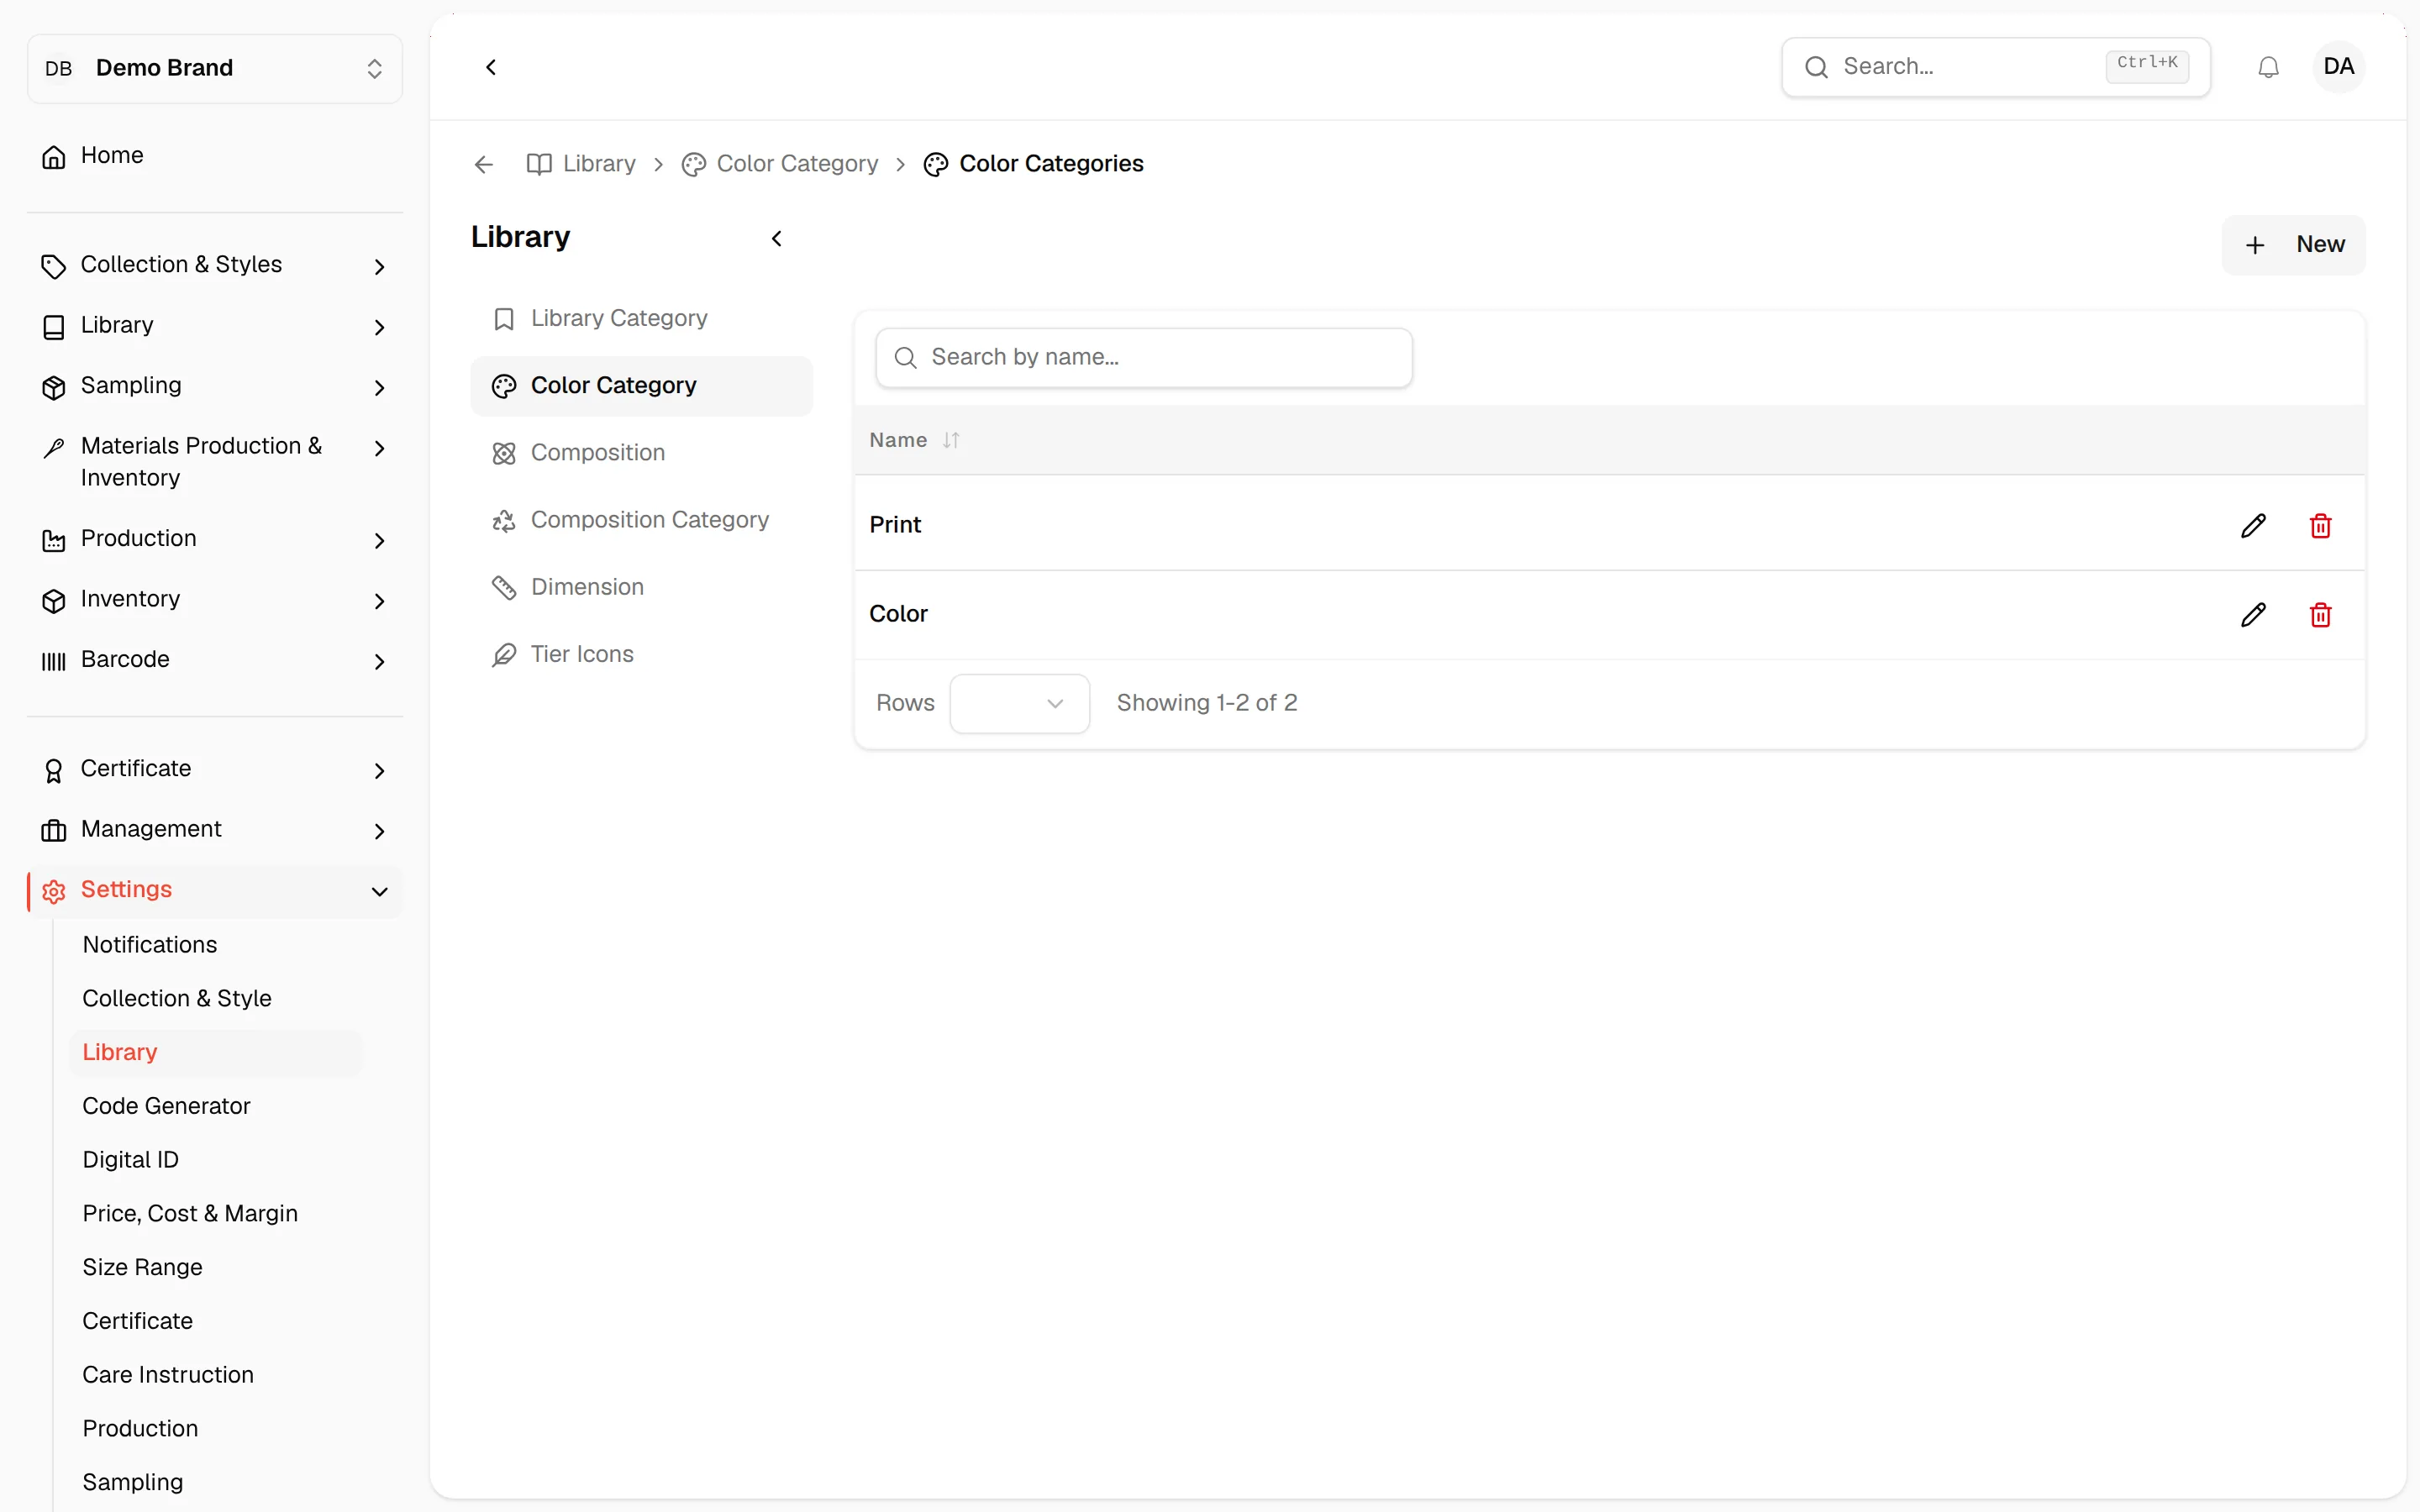Select the Print row name
The width and height of the screenshot is (2420, 1512).
[x=895, y=525]
